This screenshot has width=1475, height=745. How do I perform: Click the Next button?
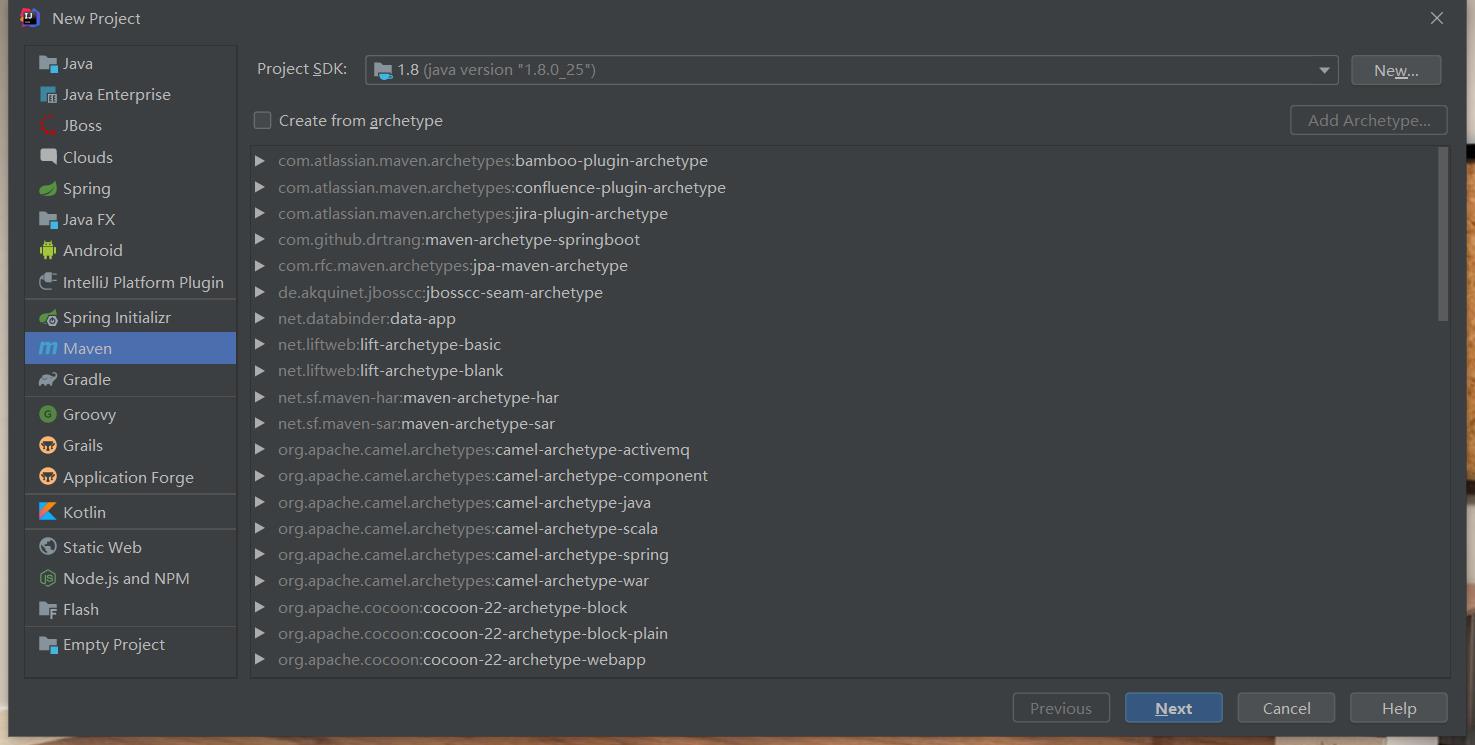pyautogui.click(x=1173, y=708)
